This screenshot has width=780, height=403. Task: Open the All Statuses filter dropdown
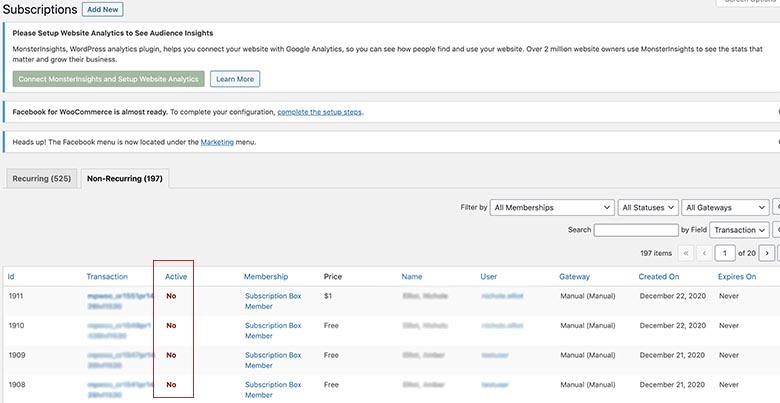coord(648,207)
